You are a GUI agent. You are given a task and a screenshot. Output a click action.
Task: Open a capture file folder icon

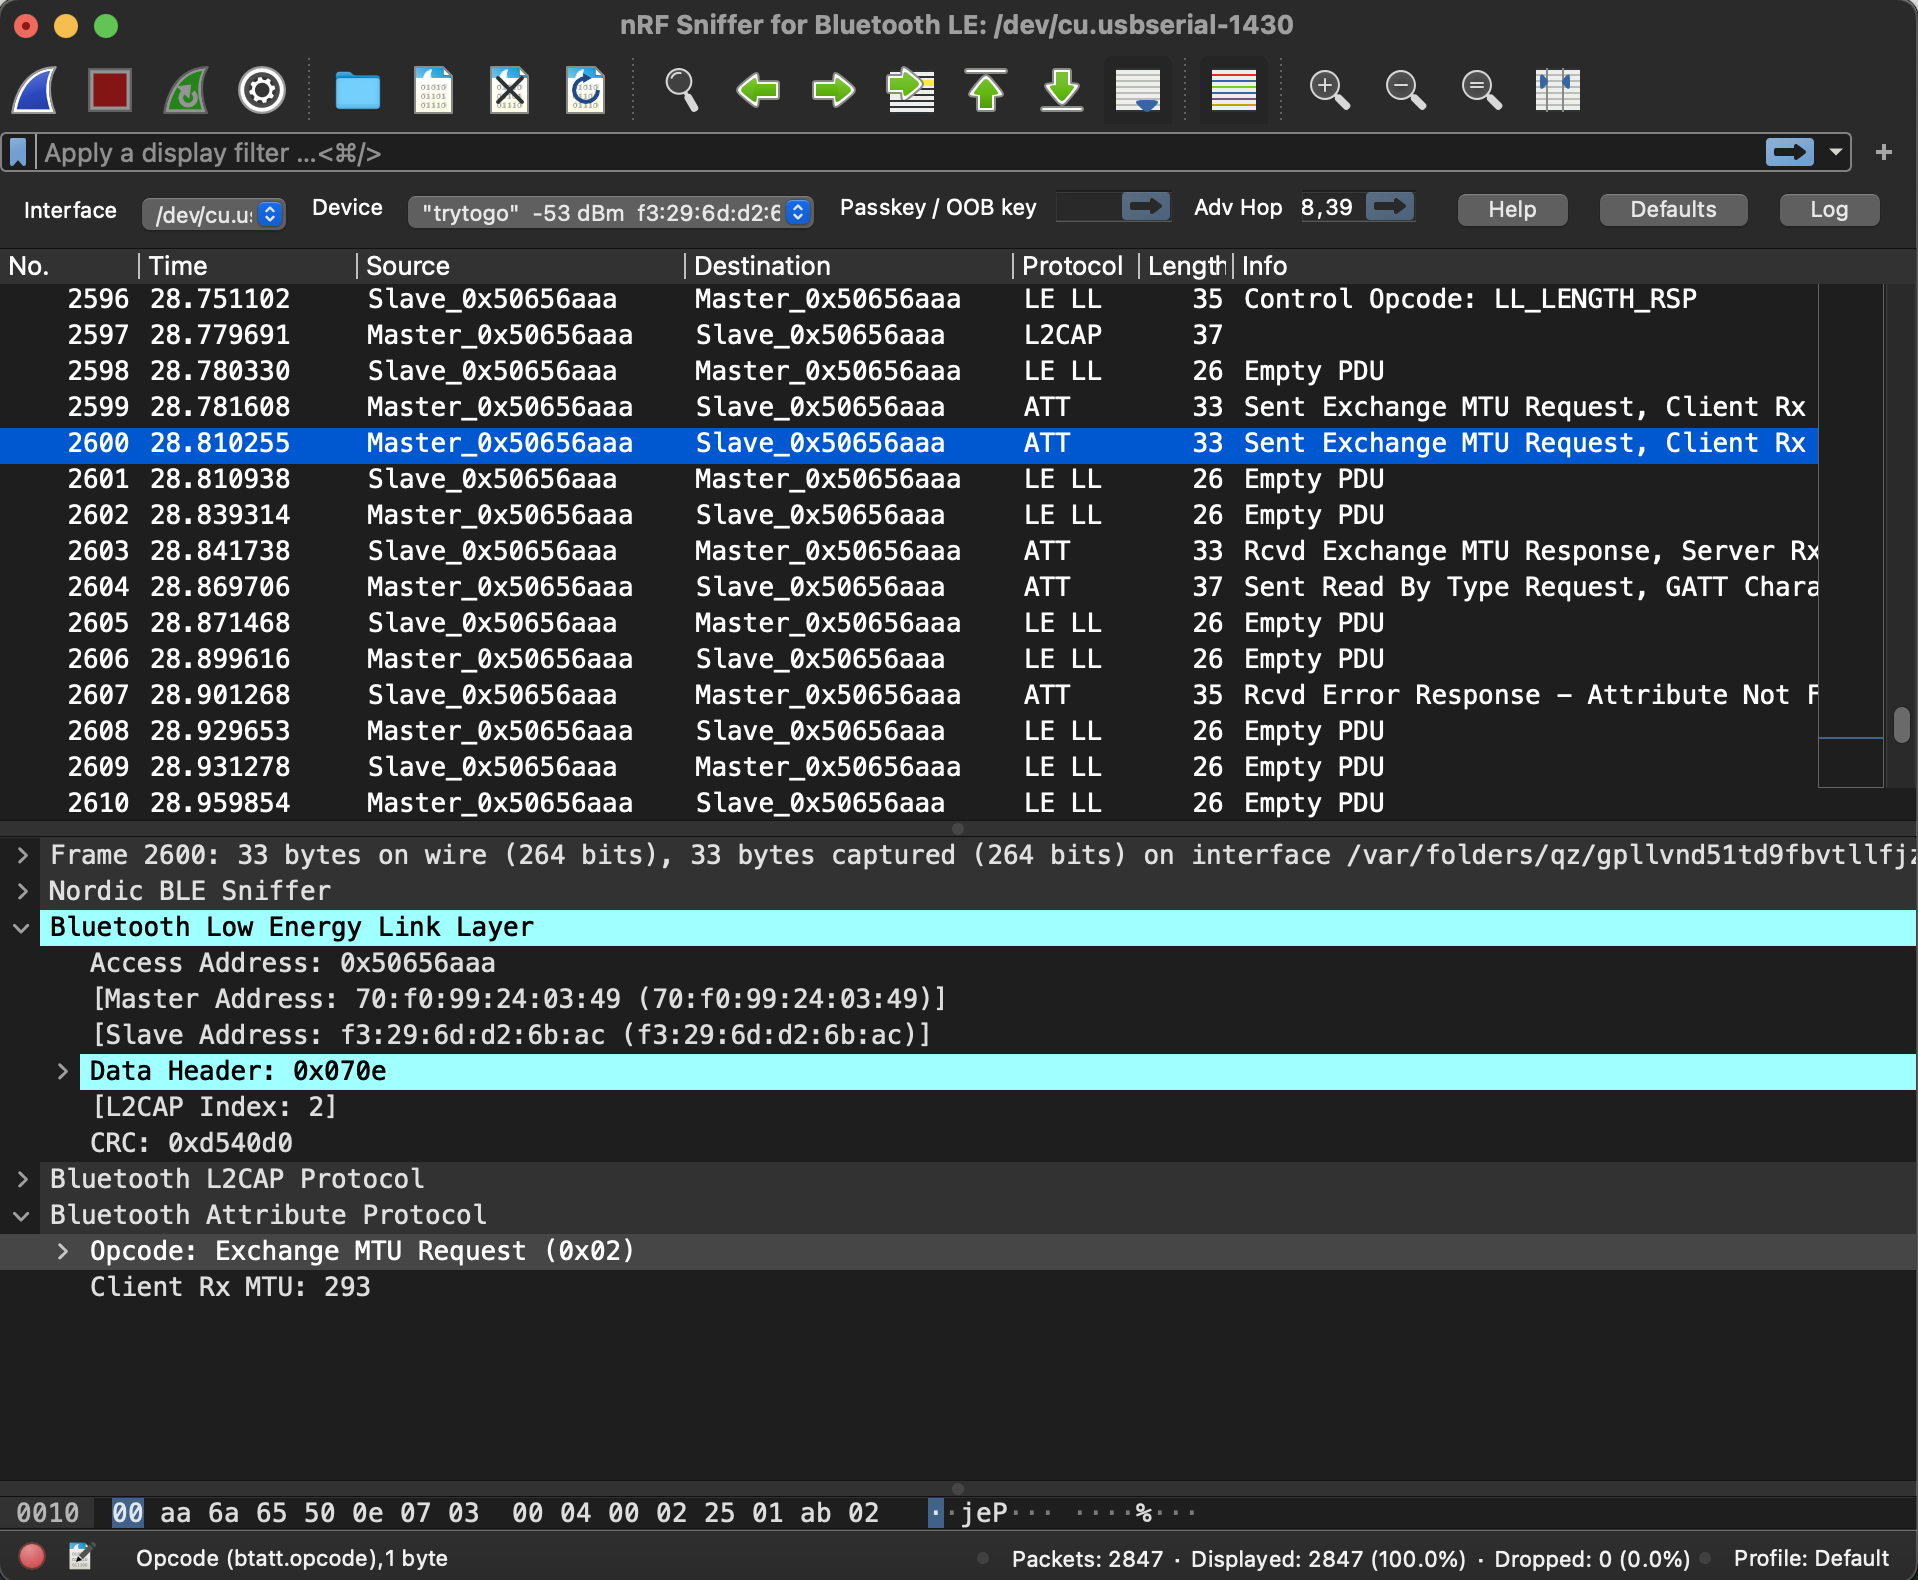click(357, 90)
